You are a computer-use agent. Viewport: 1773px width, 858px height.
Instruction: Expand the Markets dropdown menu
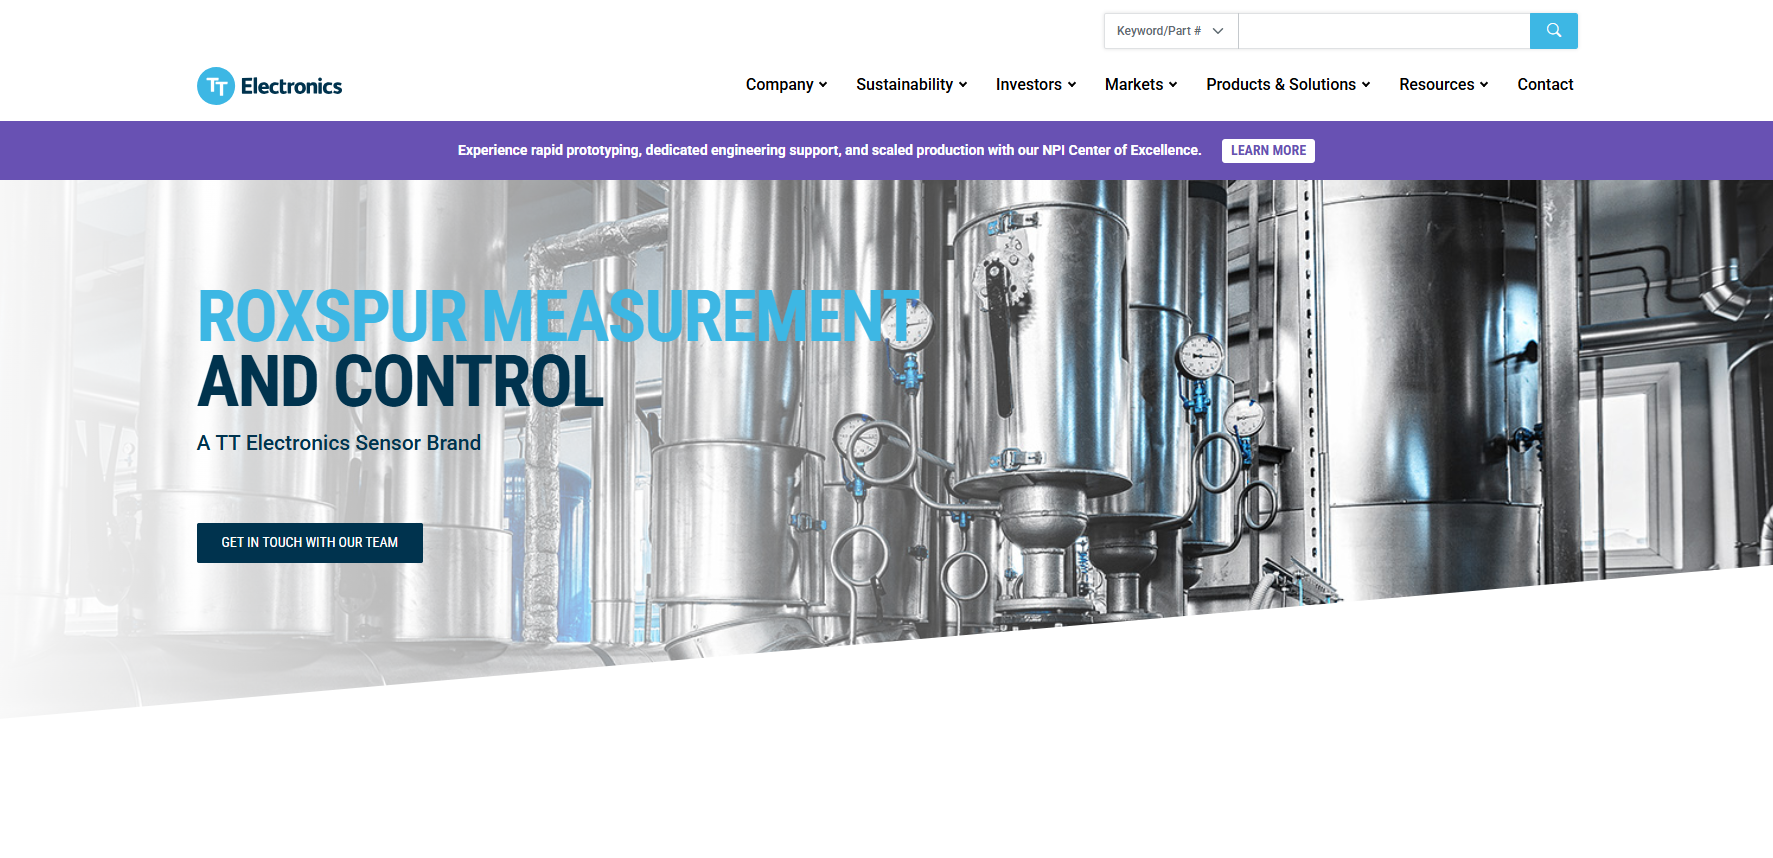click(1140, 85)
